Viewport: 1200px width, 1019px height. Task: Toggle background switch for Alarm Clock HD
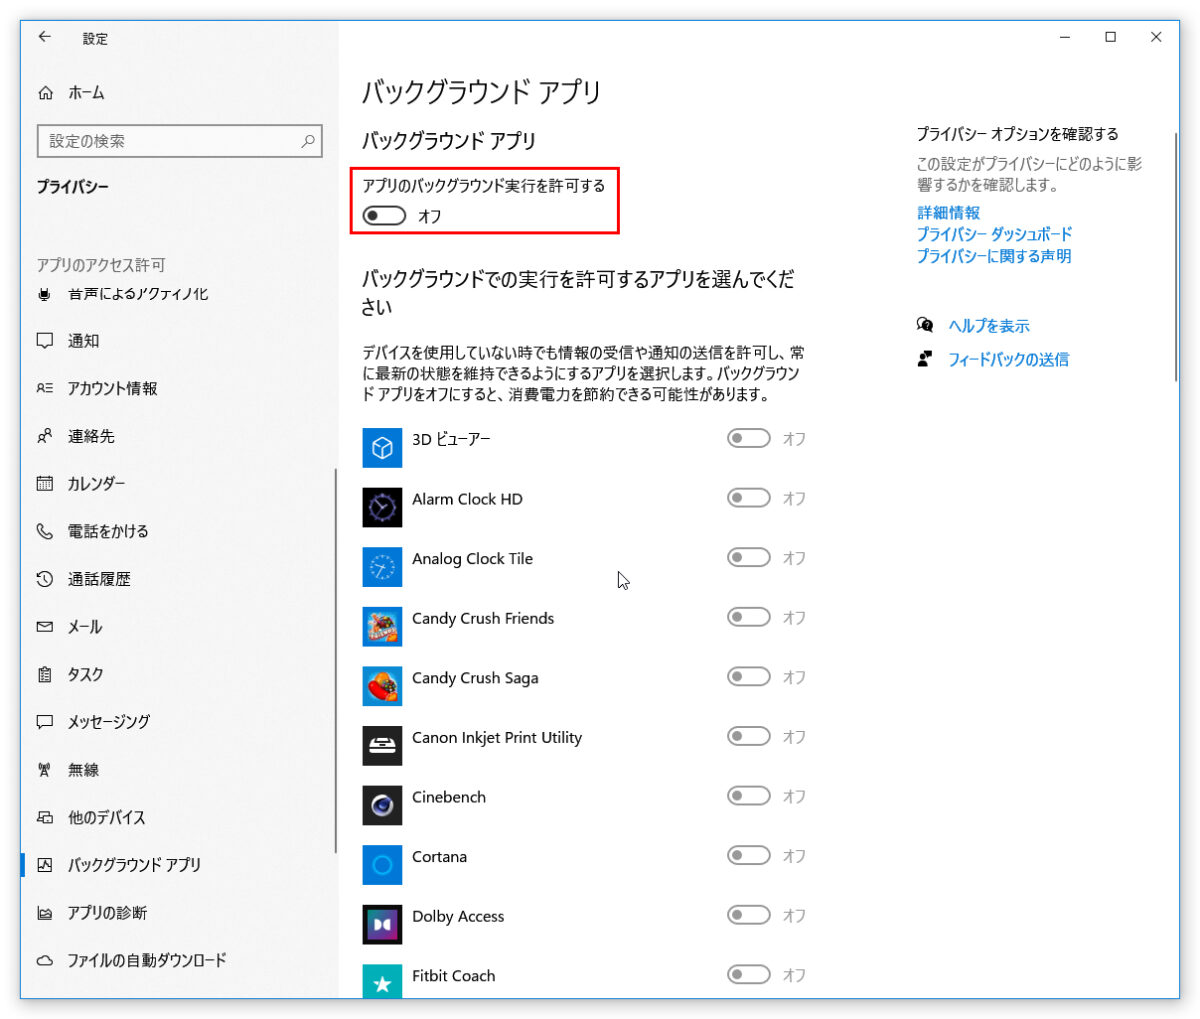click(x=749, y=498)
